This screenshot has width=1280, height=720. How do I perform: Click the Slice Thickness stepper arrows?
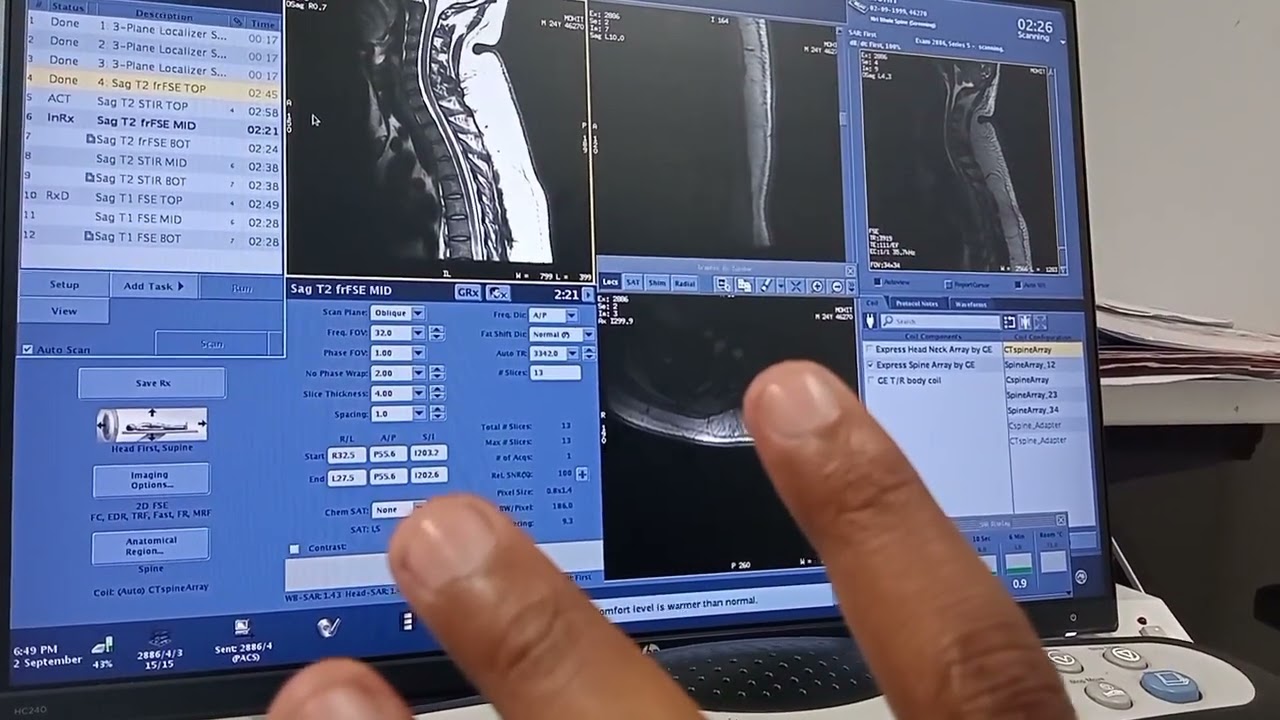coord(436,393)
